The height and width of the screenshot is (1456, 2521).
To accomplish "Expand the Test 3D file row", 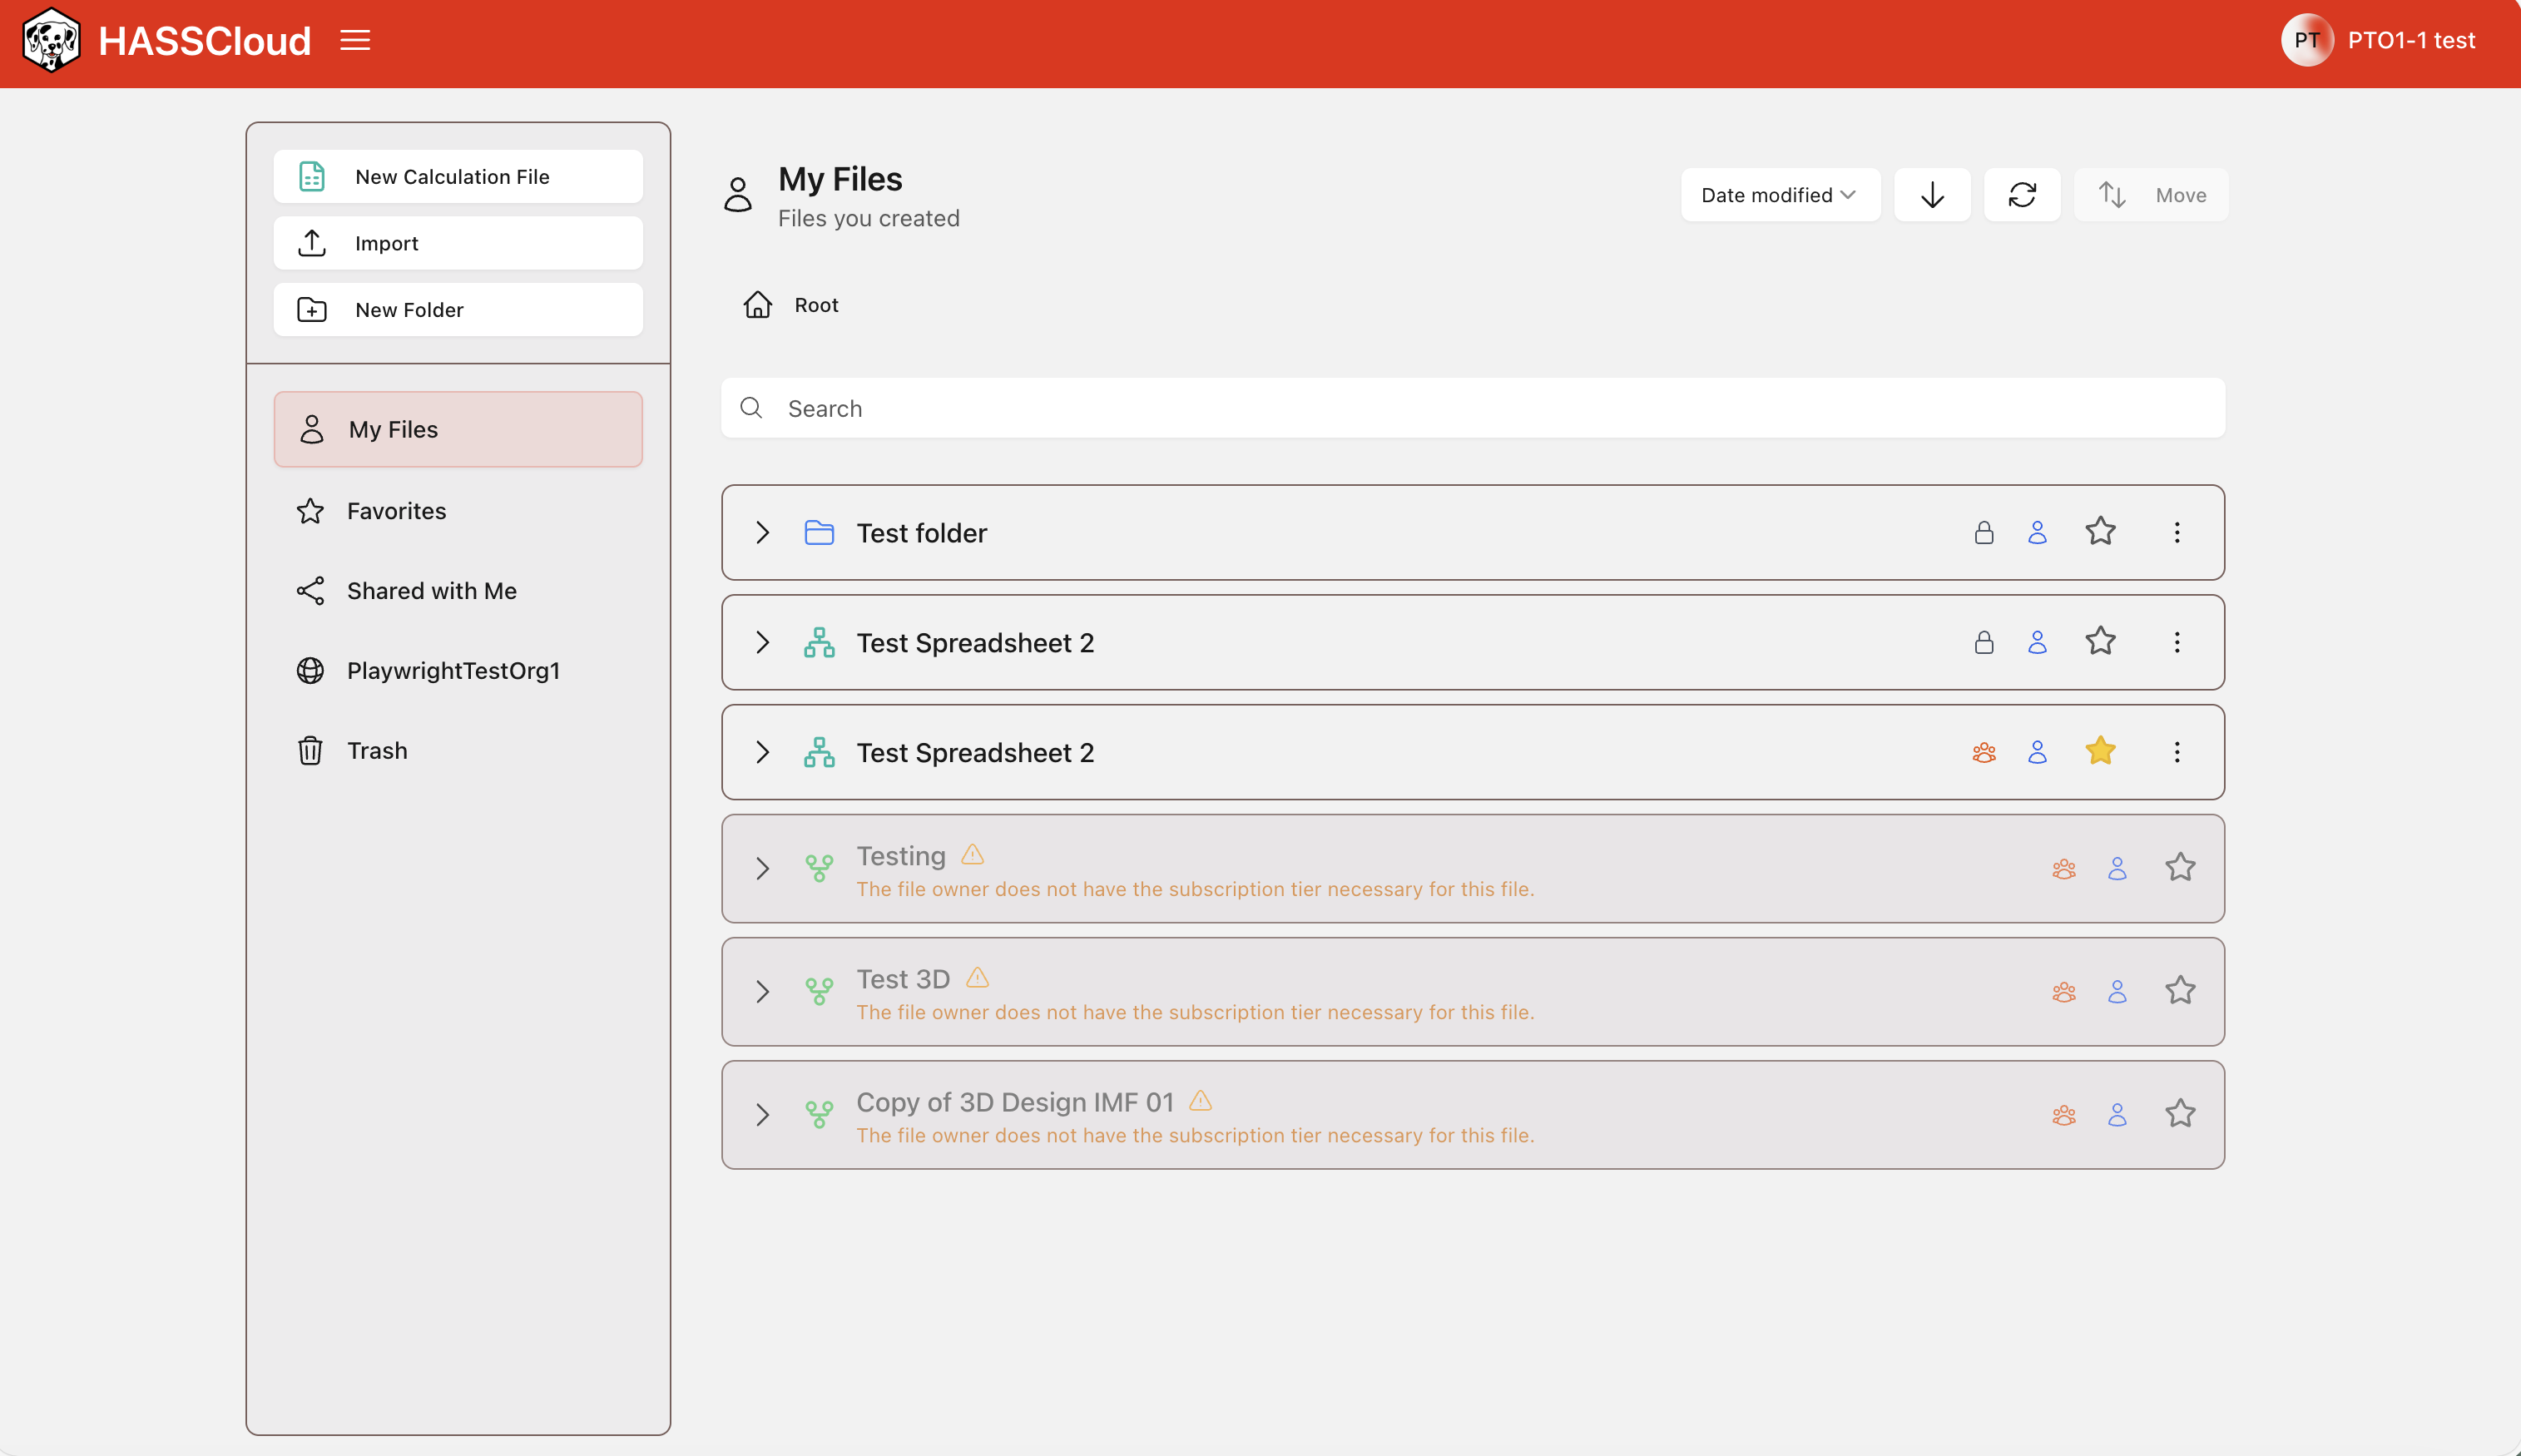I will click(x=762, y=992).
